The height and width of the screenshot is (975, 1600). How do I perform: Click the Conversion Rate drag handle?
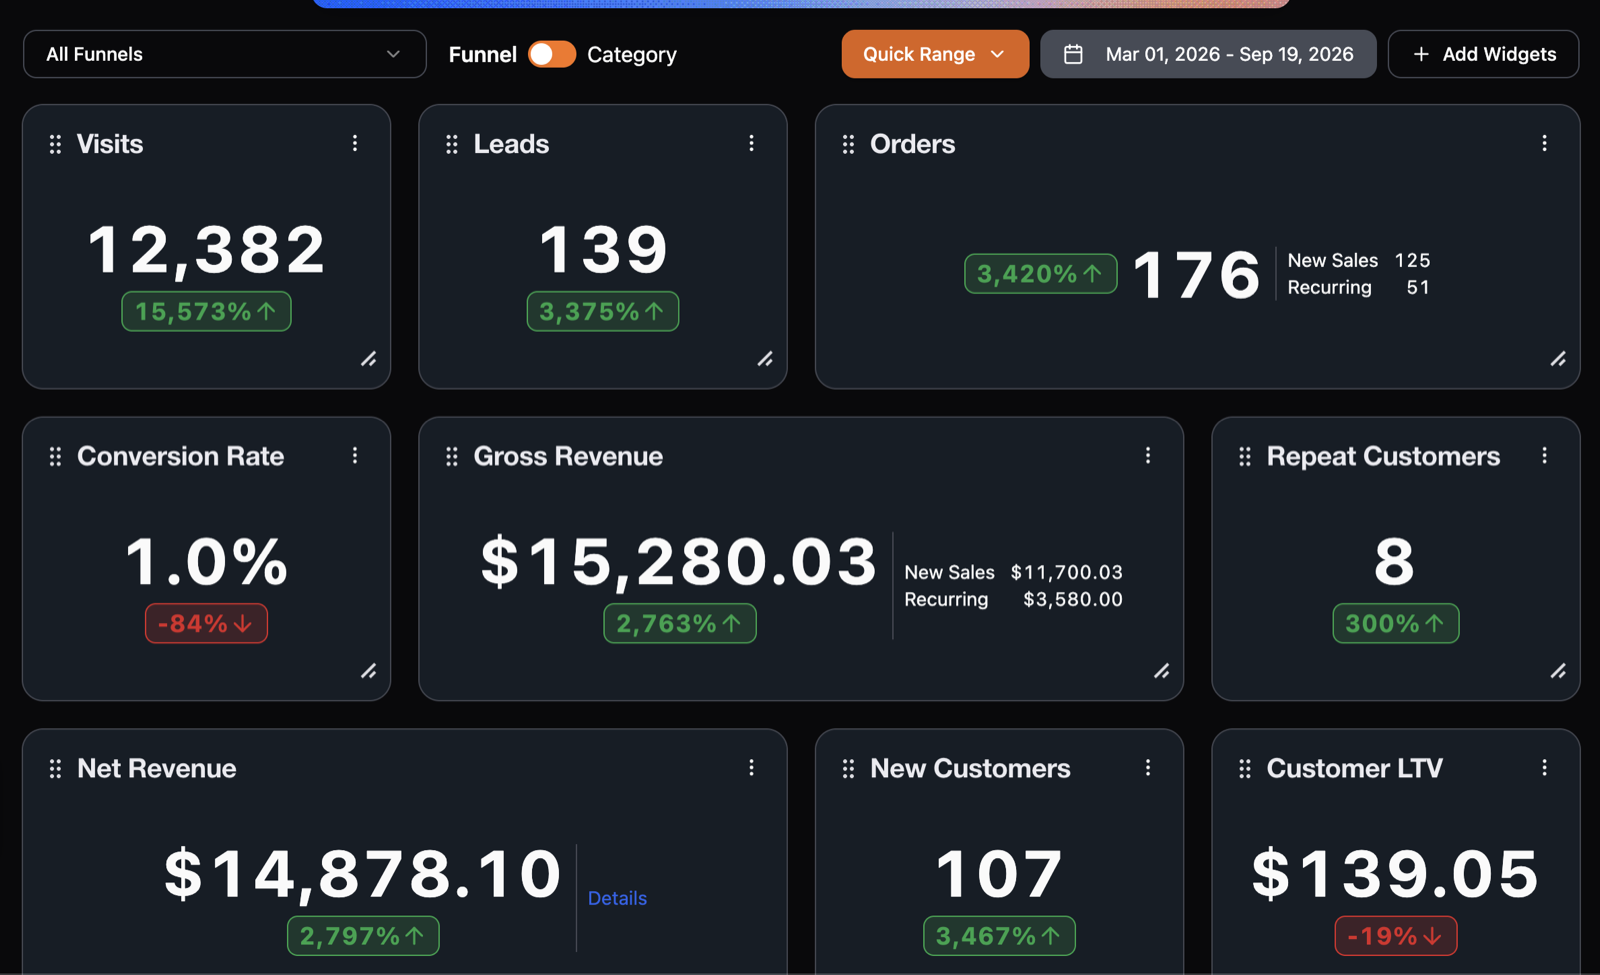(x=55, y=457)
